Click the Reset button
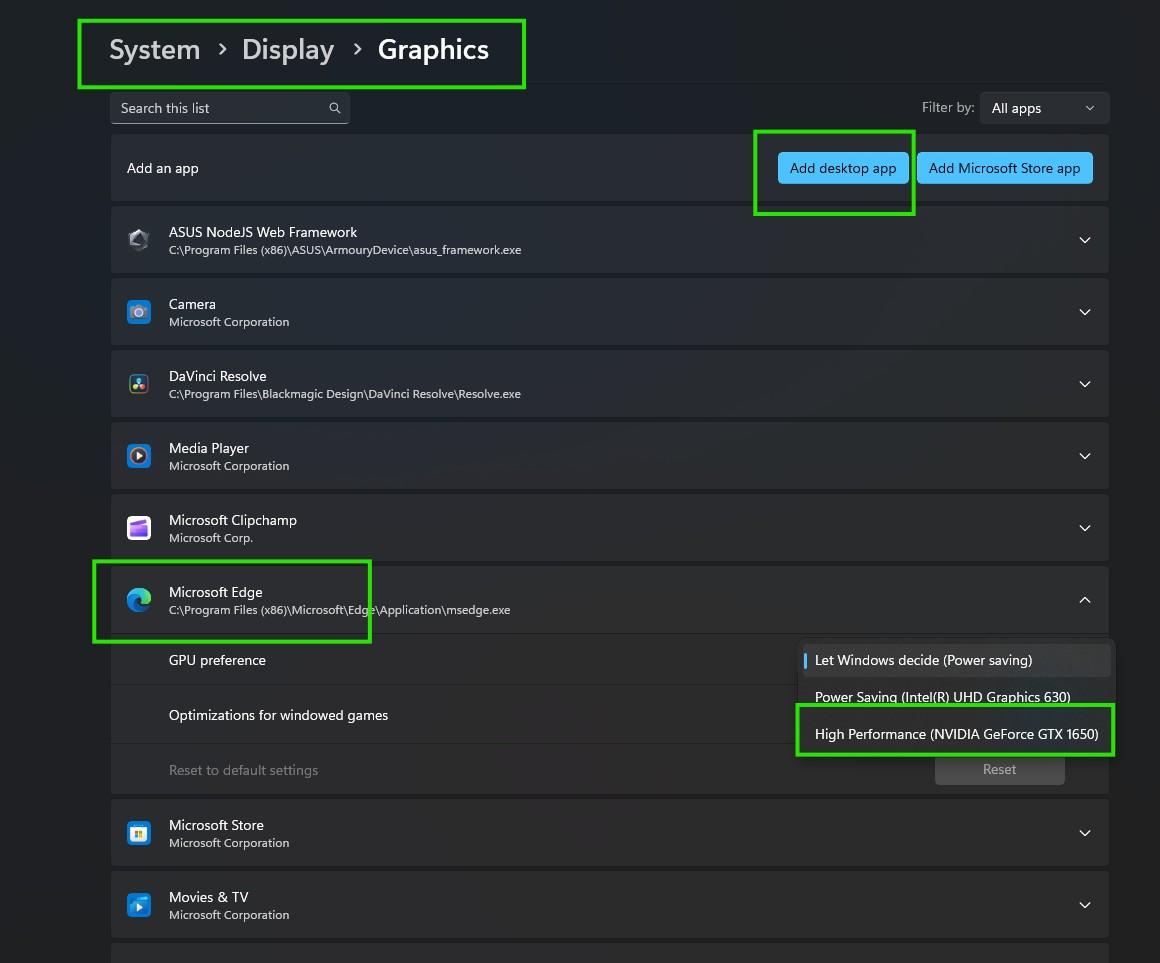Screen dimensions: 1160x963 coord(999,769)
